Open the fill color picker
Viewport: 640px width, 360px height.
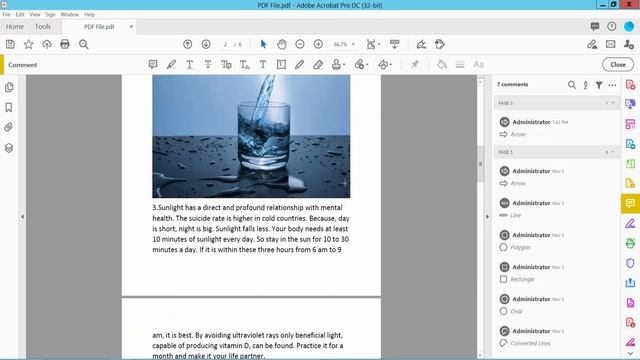pos(442,64)
